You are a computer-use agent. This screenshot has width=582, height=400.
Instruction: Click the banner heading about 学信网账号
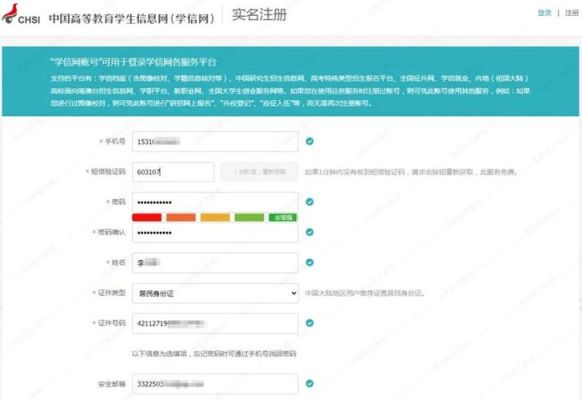(x=134, y=62)
